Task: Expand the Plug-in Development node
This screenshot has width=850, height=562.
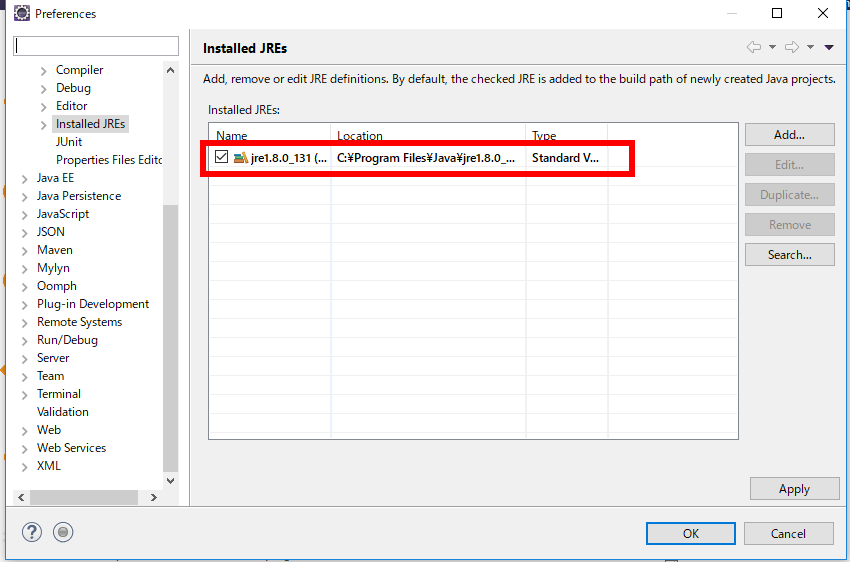Action: click(24, 305)
